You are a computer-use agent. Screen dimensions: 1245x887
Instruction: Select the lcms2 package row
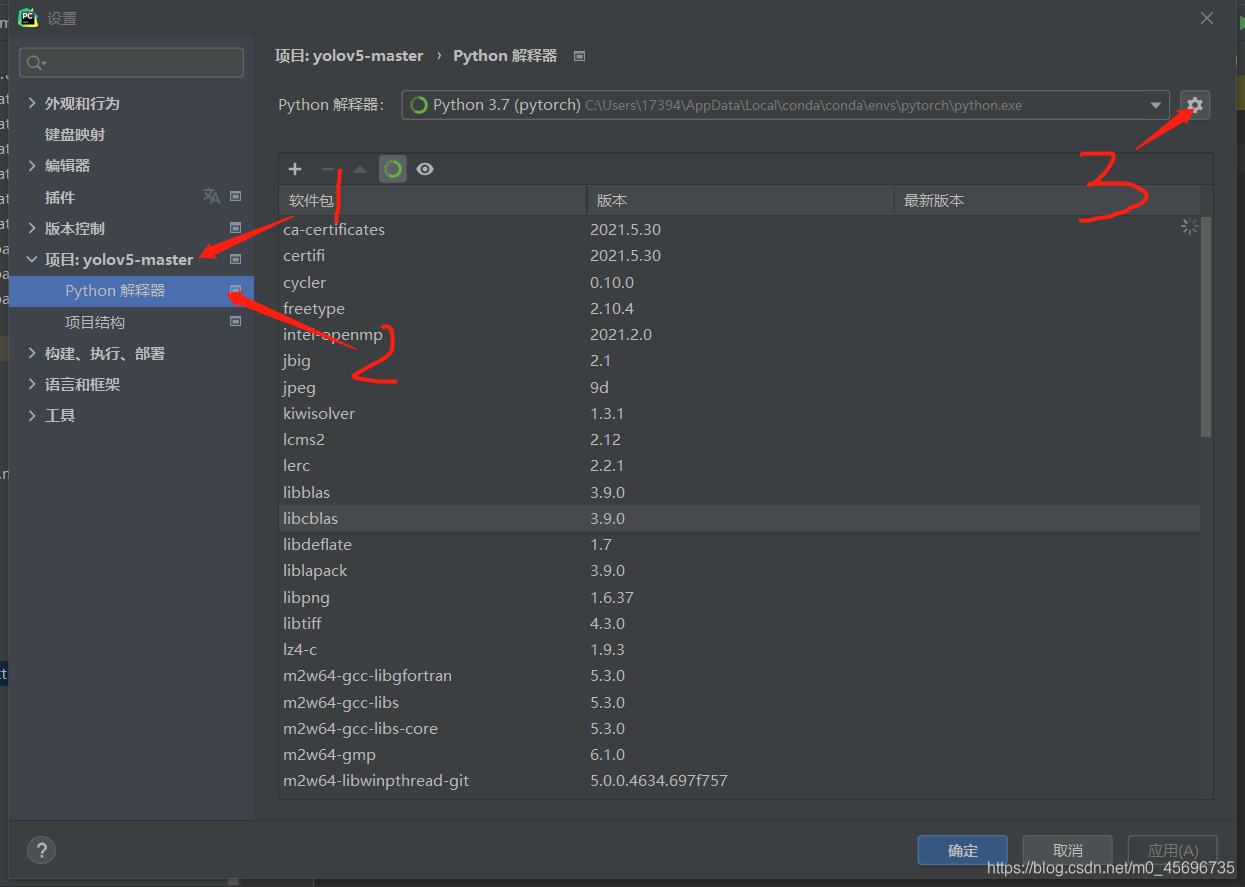pos(739,439)
